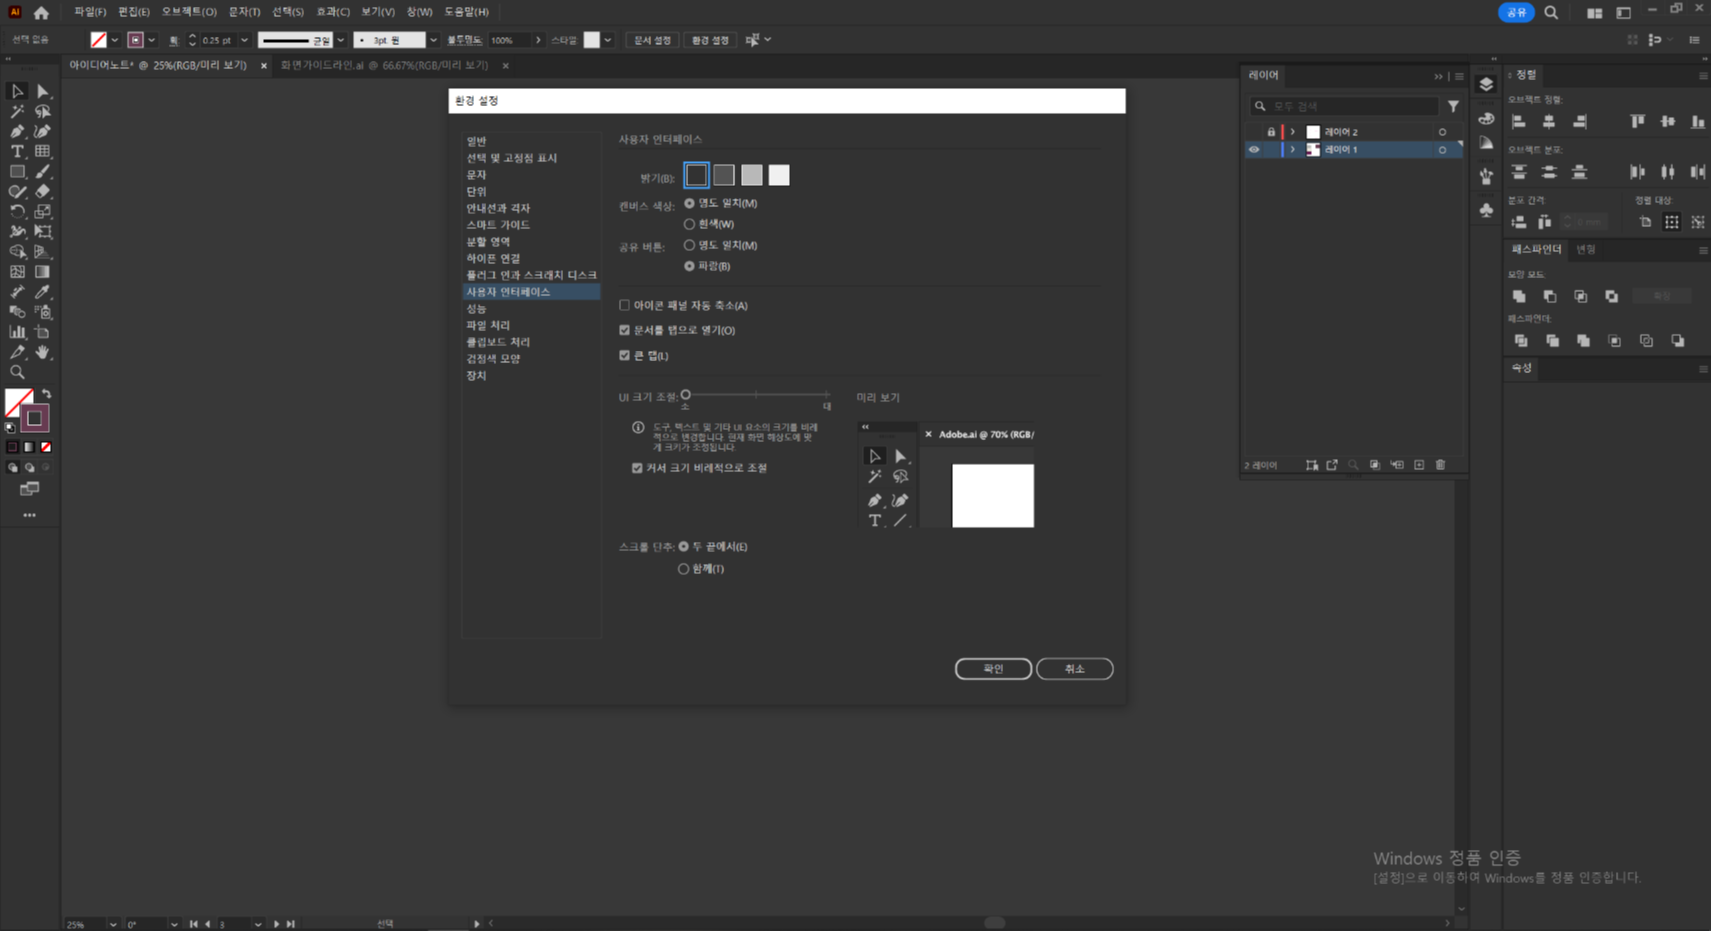Click Unite shape mode in Pathfinder panel
Screen dimensions: 1711x931
(1519, 297)
